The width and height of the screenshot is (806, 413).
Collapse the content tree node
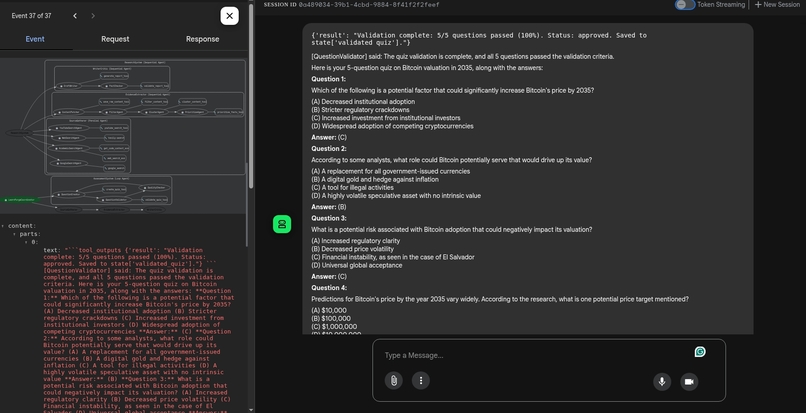pyautogui.click(x=4, y=226)
